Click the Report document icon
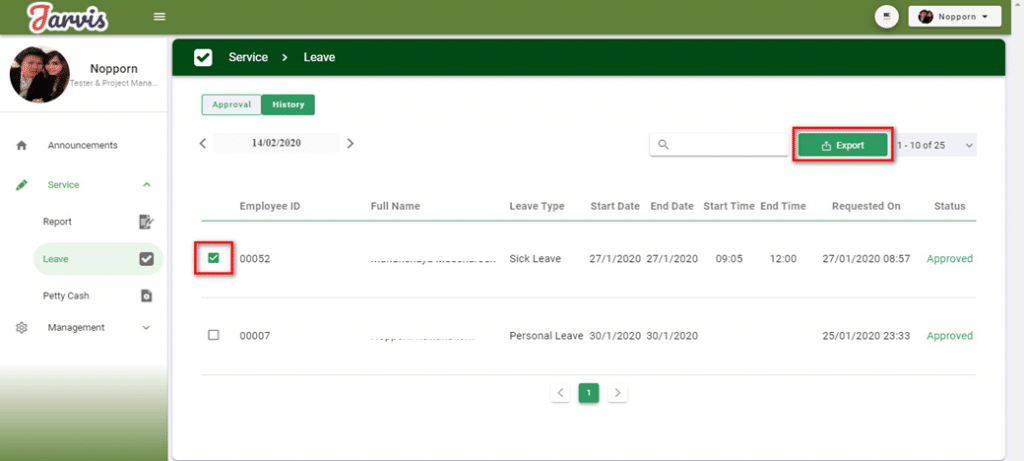 [x=146, y=222]
